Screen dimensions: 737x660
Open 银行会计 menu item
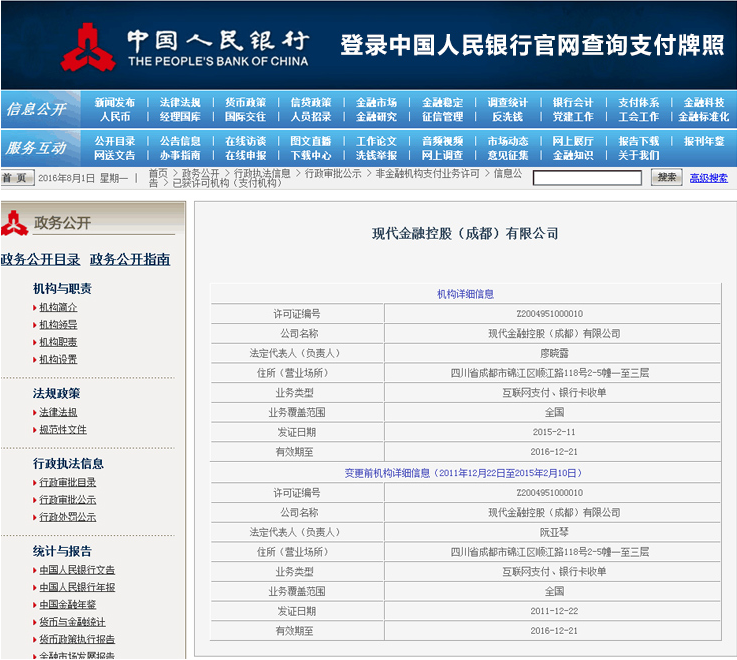pos(573,102)
